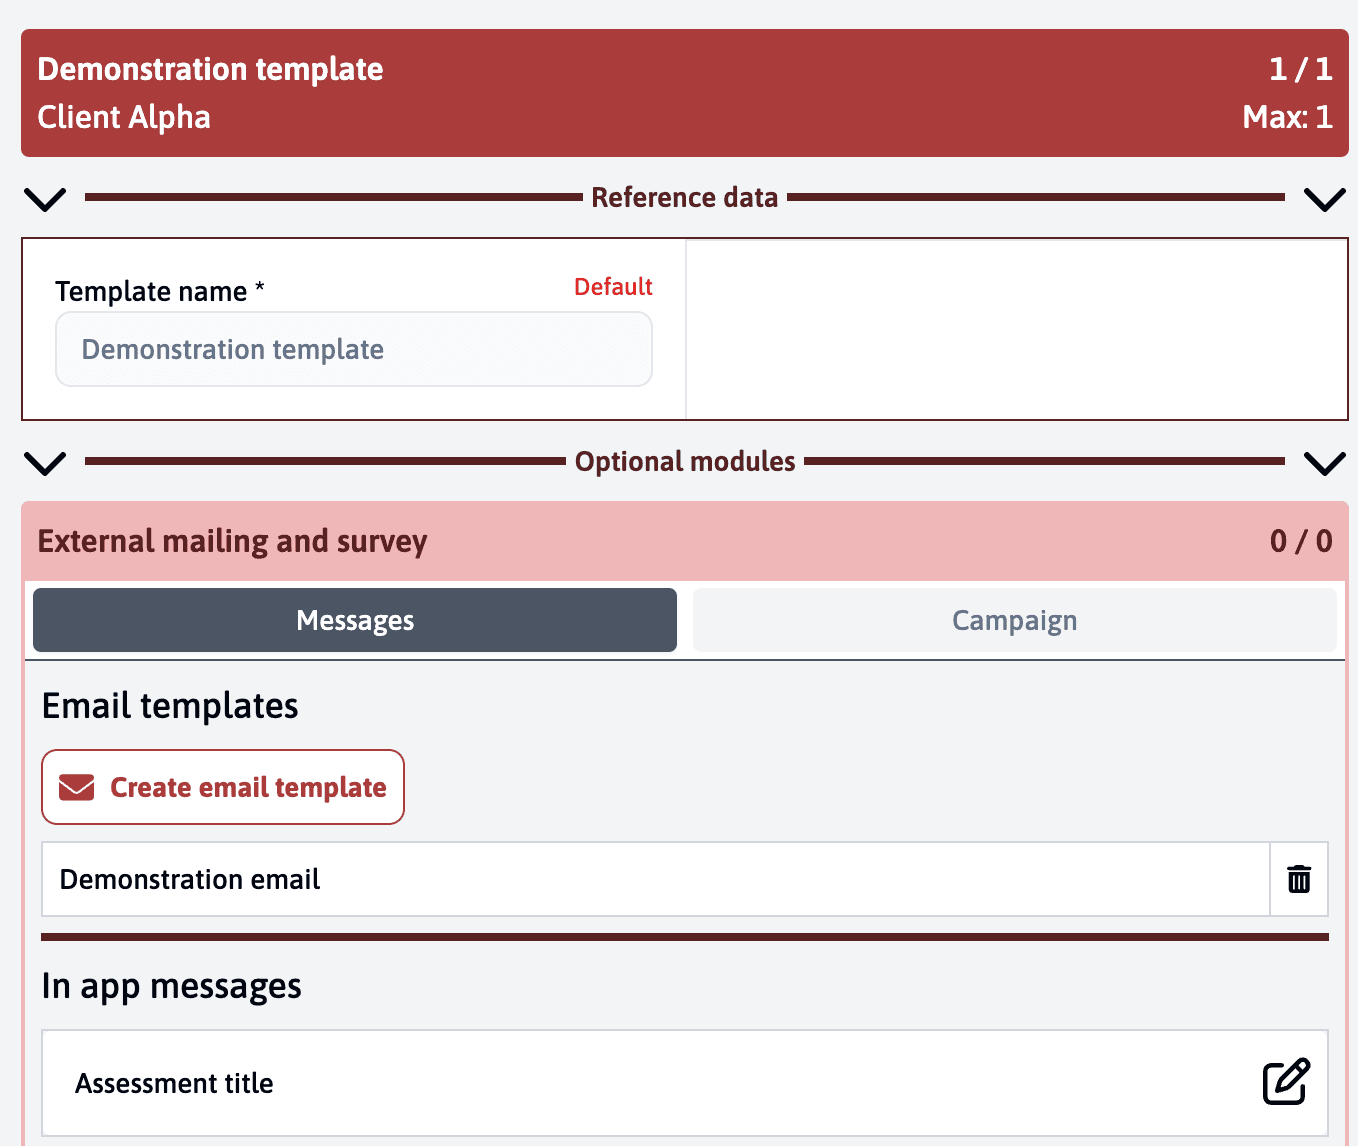Click the red Default link

612,287
